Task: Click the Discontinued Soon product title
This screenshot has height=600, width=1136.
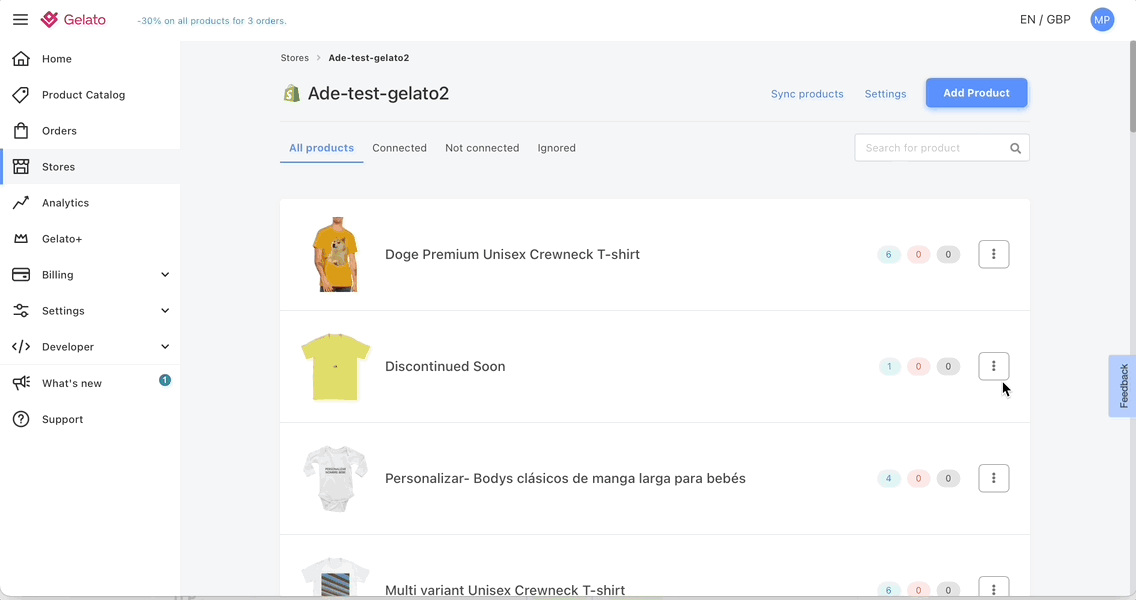Action: point(445,366)
